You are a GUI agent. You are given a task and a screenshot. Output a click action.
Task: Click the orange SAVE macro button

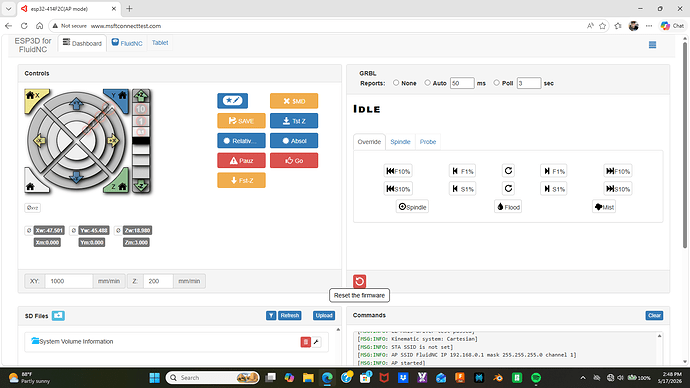coord(241,121)
